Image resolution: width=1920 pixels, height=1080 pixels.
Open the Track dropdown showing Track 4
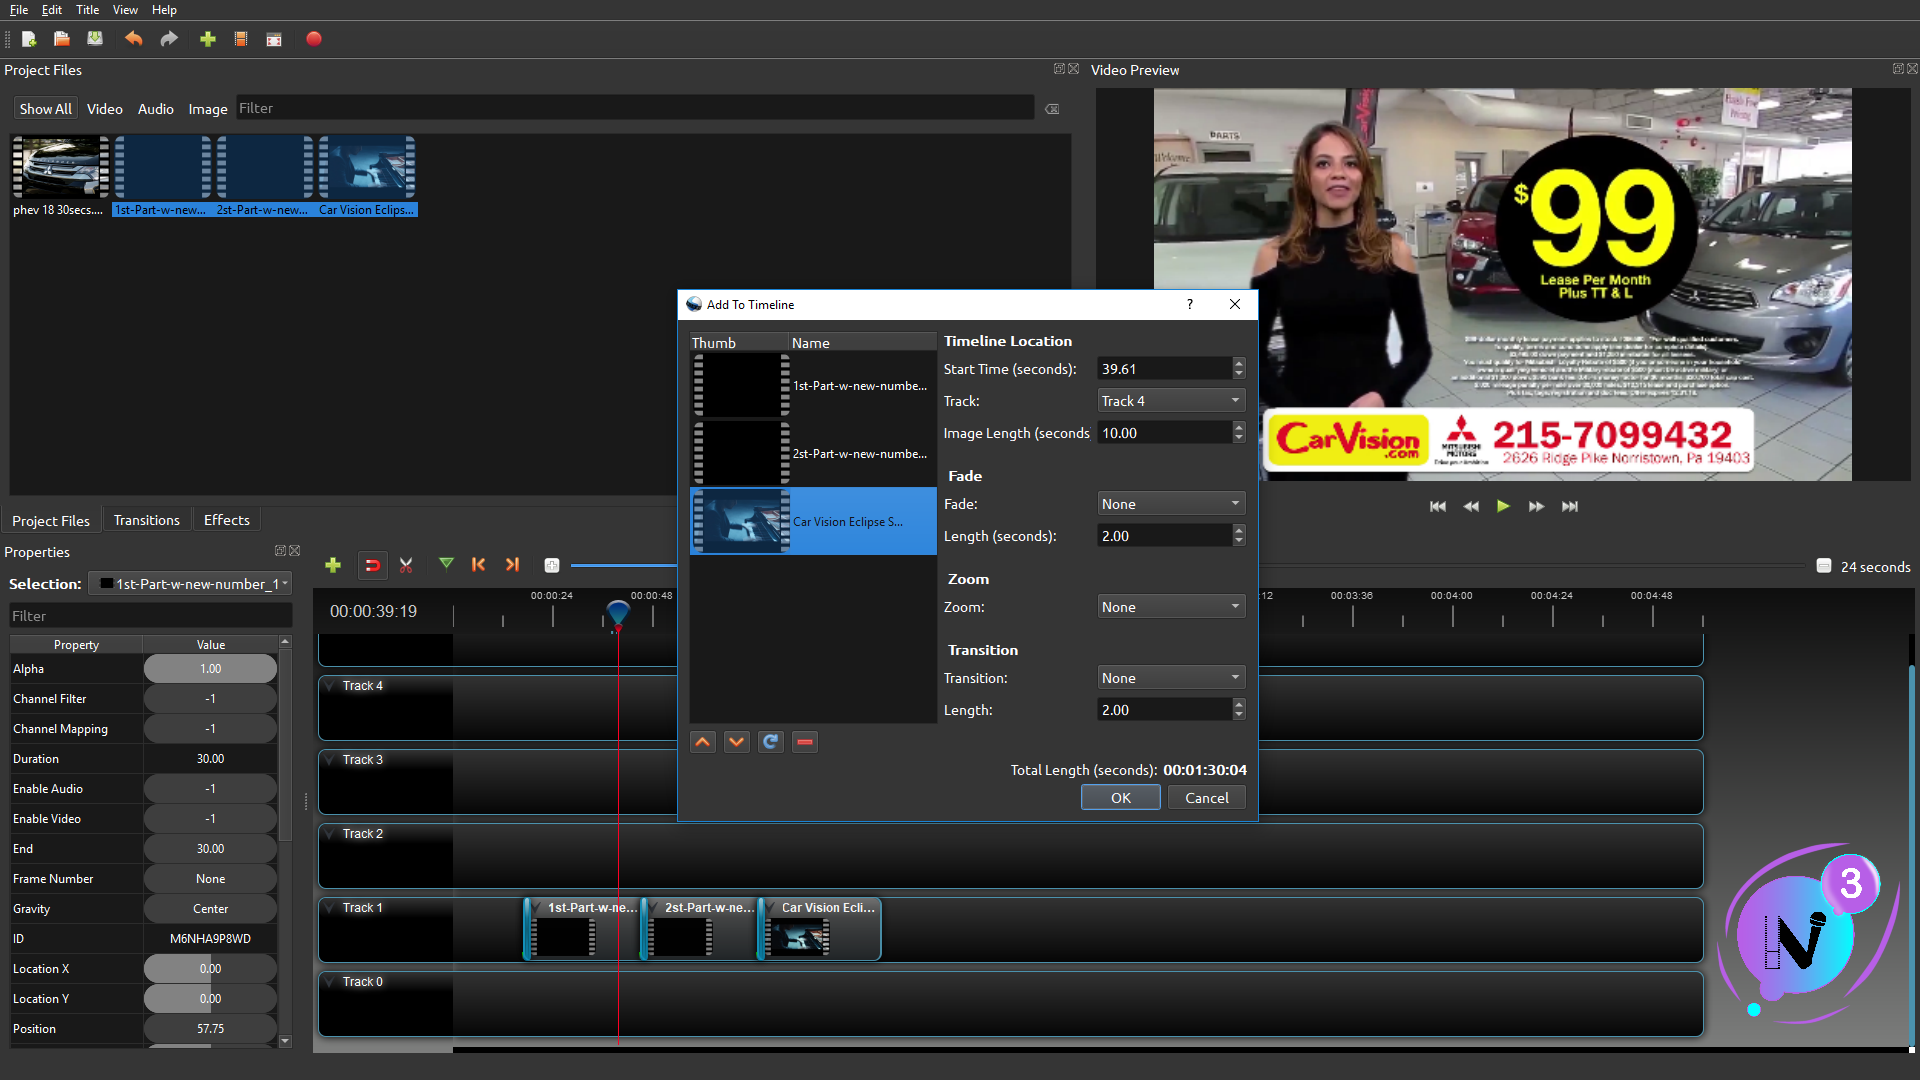(1170, 401)
